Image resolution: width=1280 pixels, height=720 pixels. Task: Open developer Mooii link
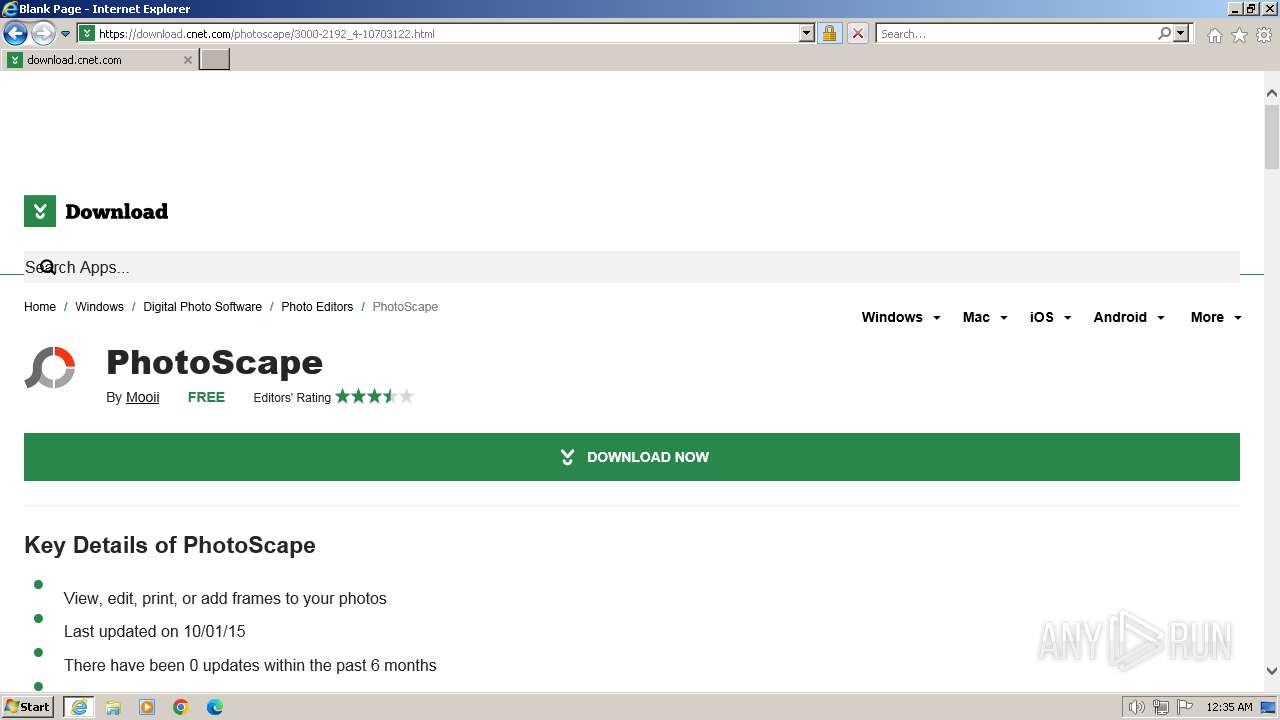(x=142, y=397)
